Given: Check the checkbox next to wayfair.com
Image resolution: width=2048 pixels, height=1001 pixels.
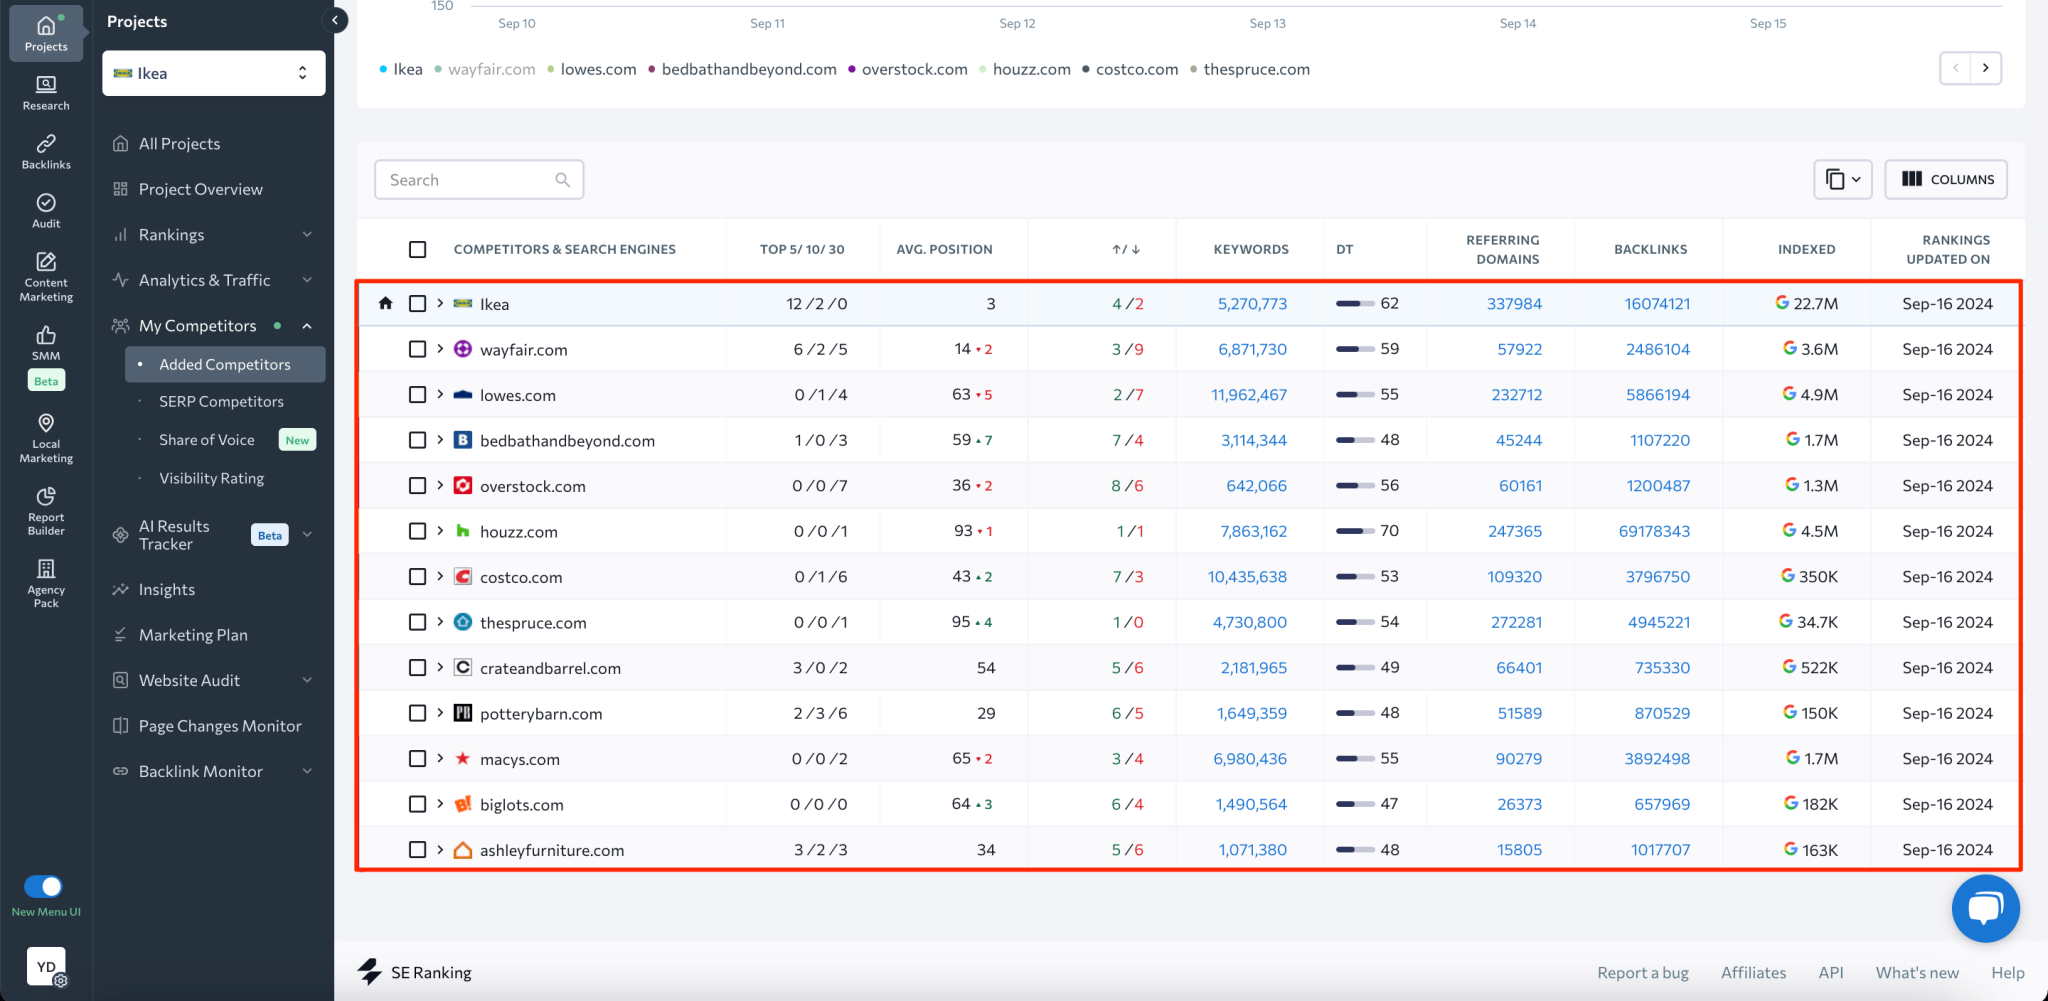Looking at the screenshot, I should 418,349.
